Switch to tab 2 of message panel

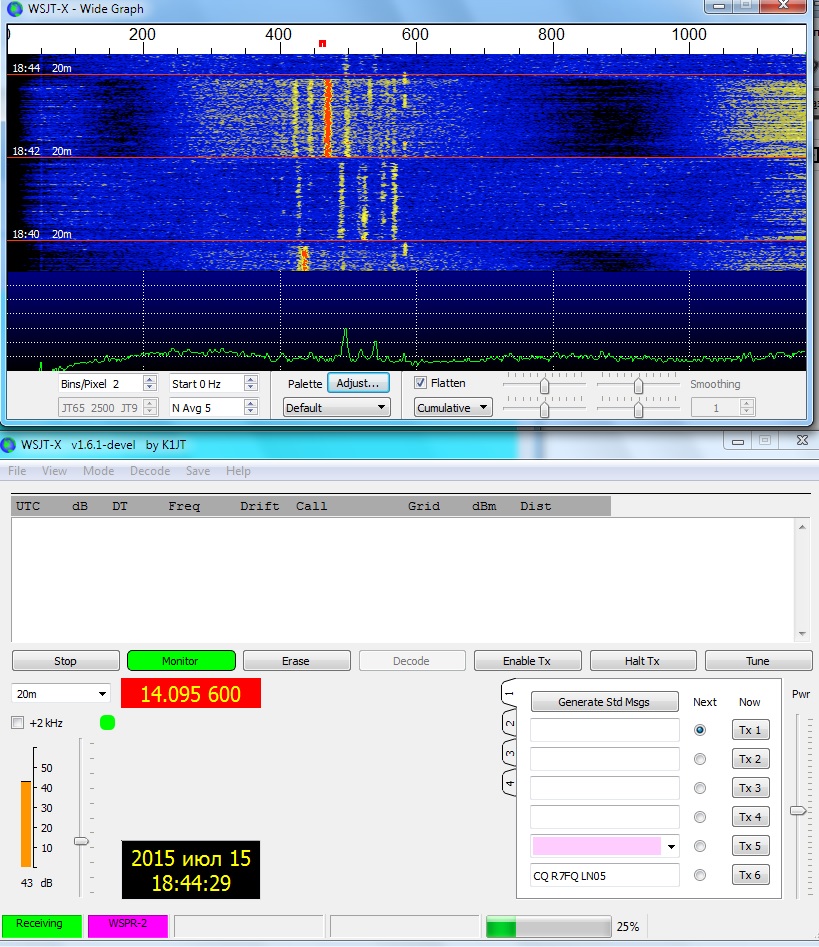coord(510,723)
